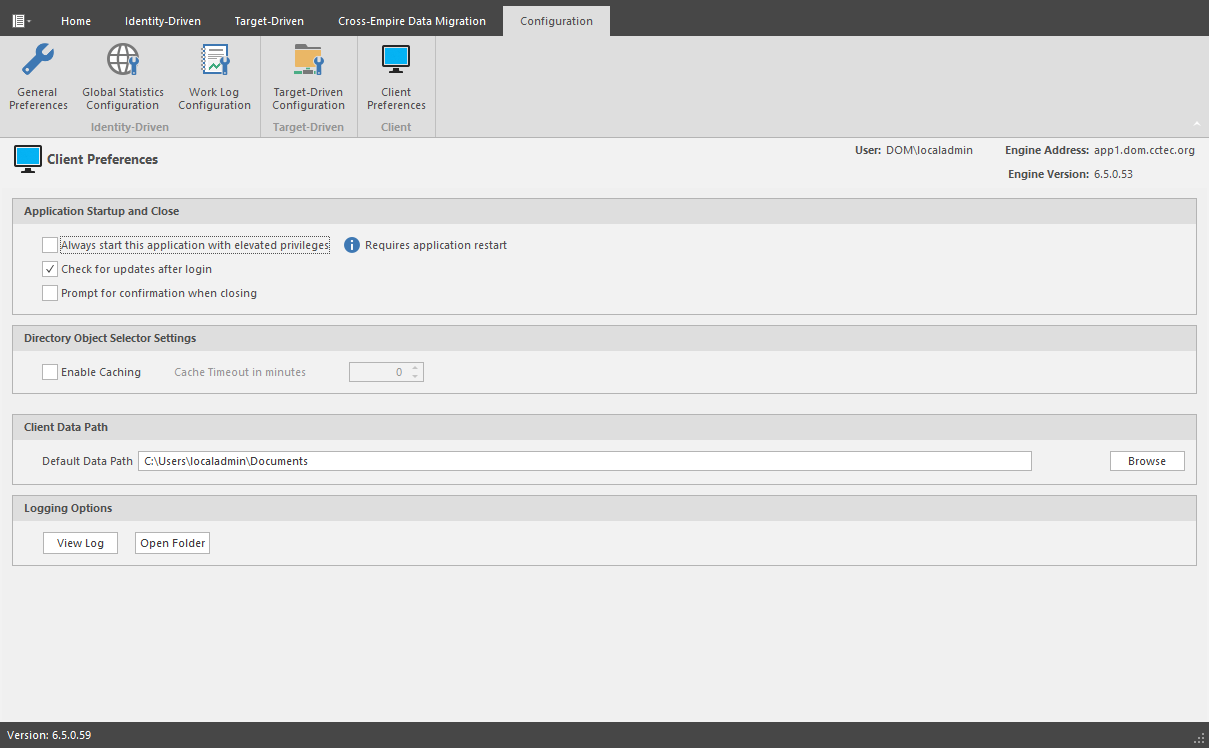The height and width of the screenshot is (748, 1209).
Task: Click the blue info icon beside restart note
Action: click(x=352, y=245)
